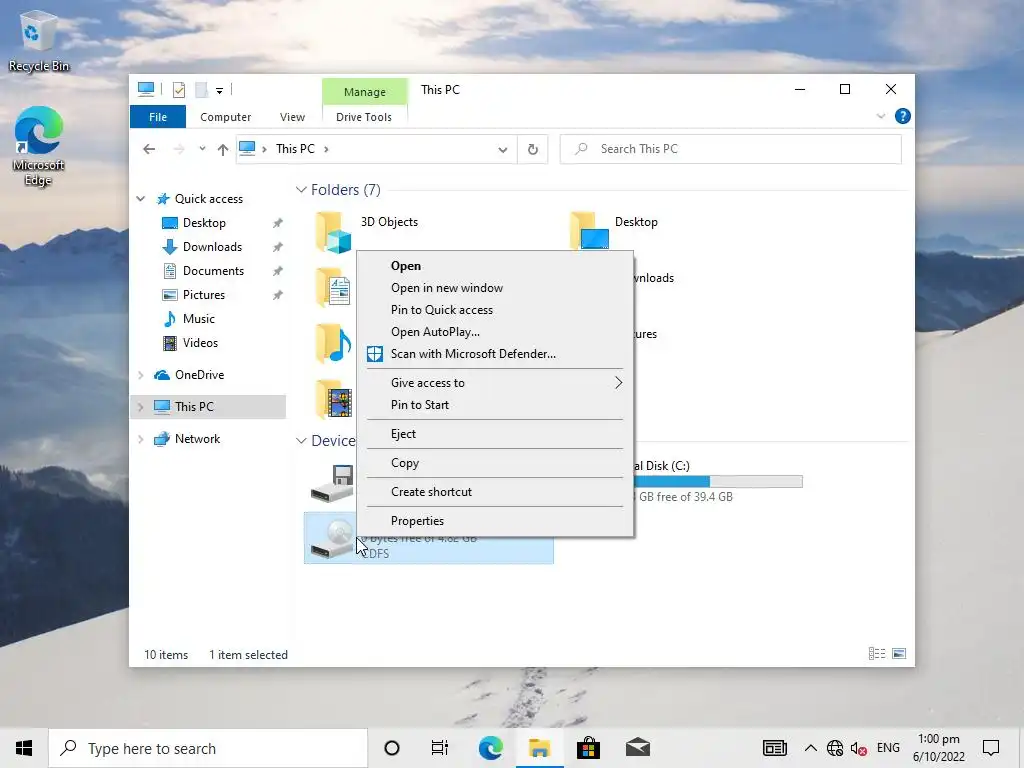Viewport: 1024px width, 768px height.
Task: Launch Microsoft Edge from desktop shortcut
Action: point(38,146)
